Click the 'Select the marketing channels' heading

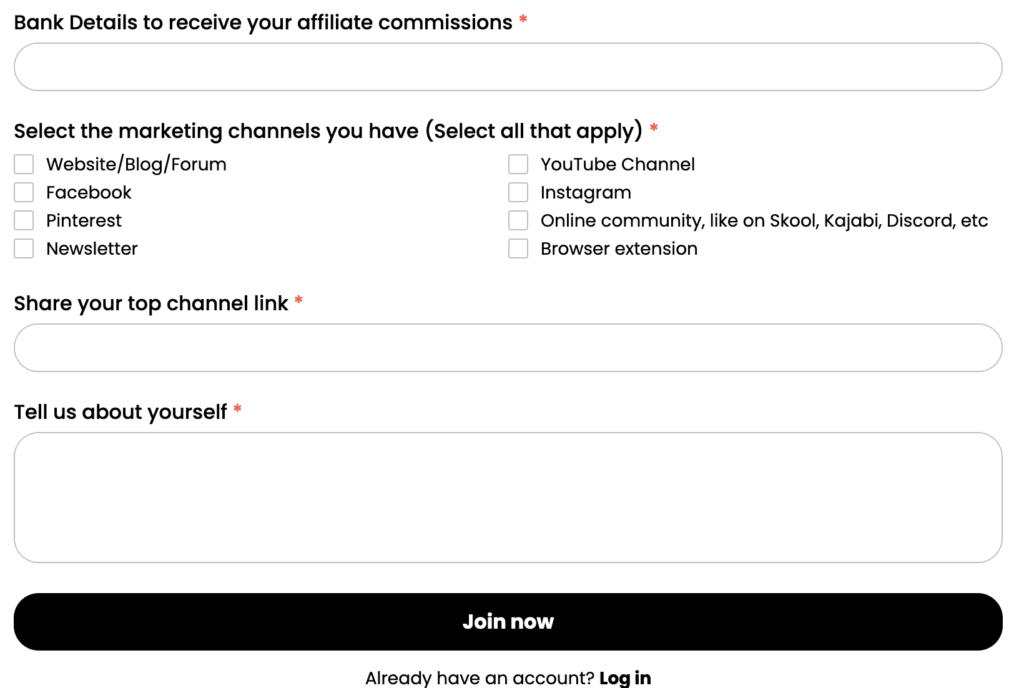click(328, 131)
